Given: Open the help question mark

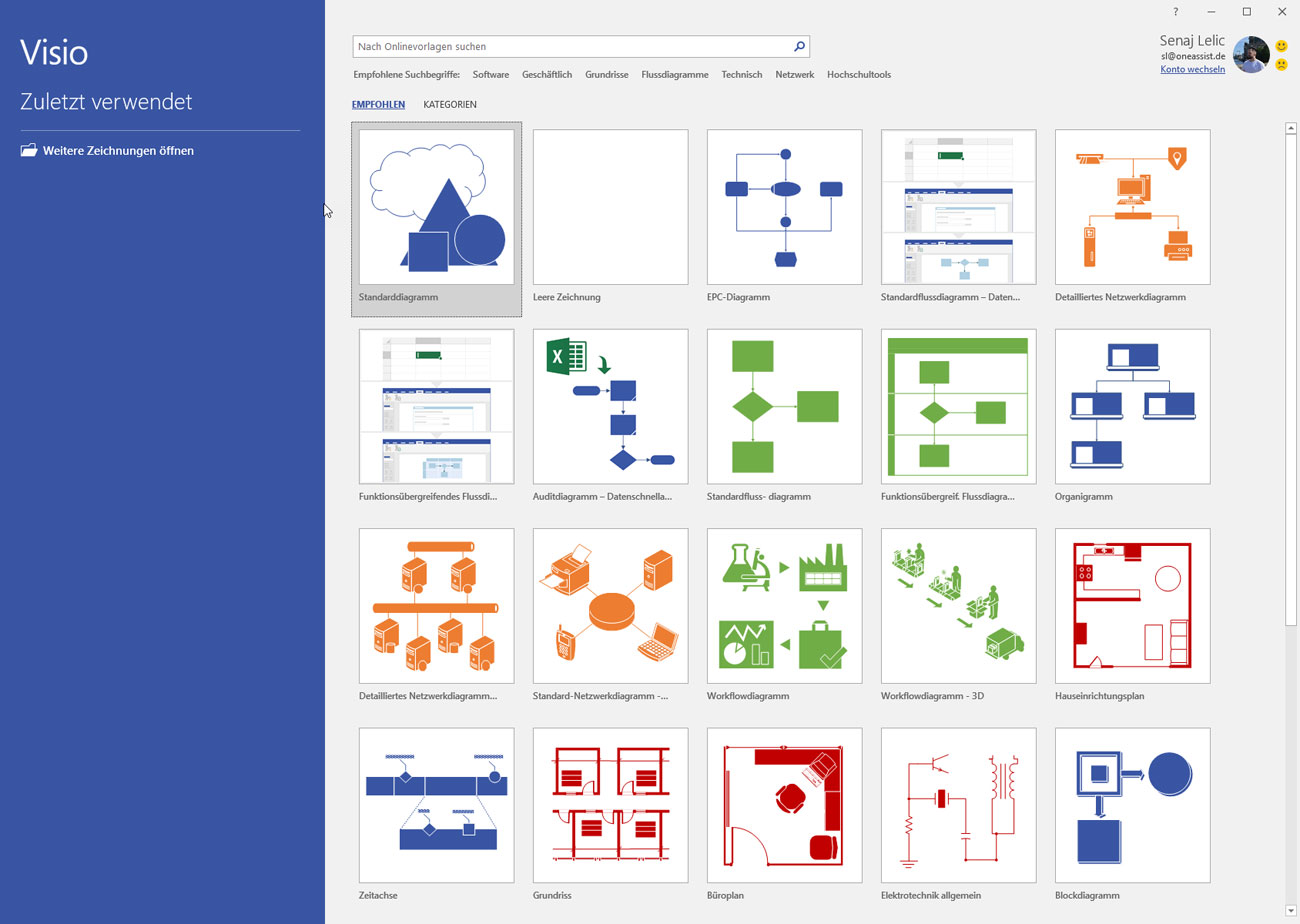Looking at the screenshot, I should pos(1176,12).
